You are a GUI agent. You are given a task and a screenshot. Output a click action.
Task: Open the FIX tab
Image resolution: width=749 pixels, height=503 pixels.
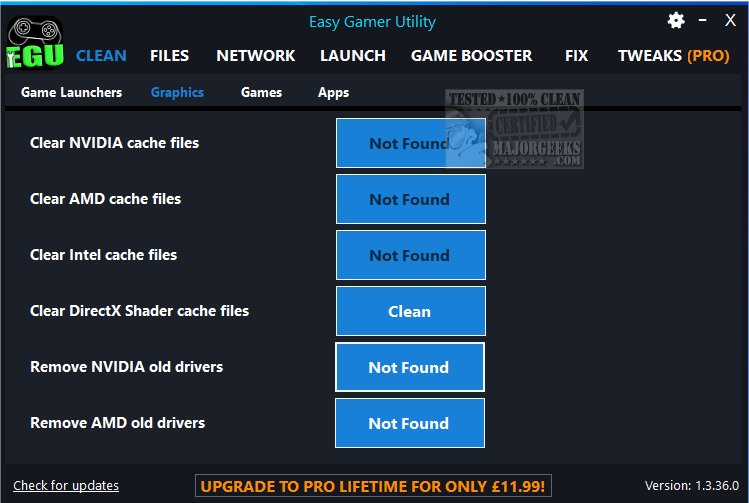pos(576,56)
